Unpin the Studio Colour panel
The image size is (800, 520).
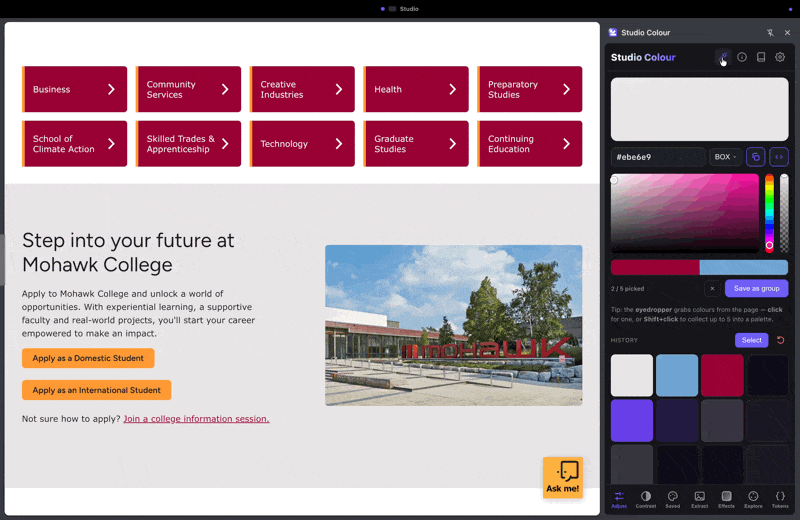pyautogui.click(x=770, y=33)
